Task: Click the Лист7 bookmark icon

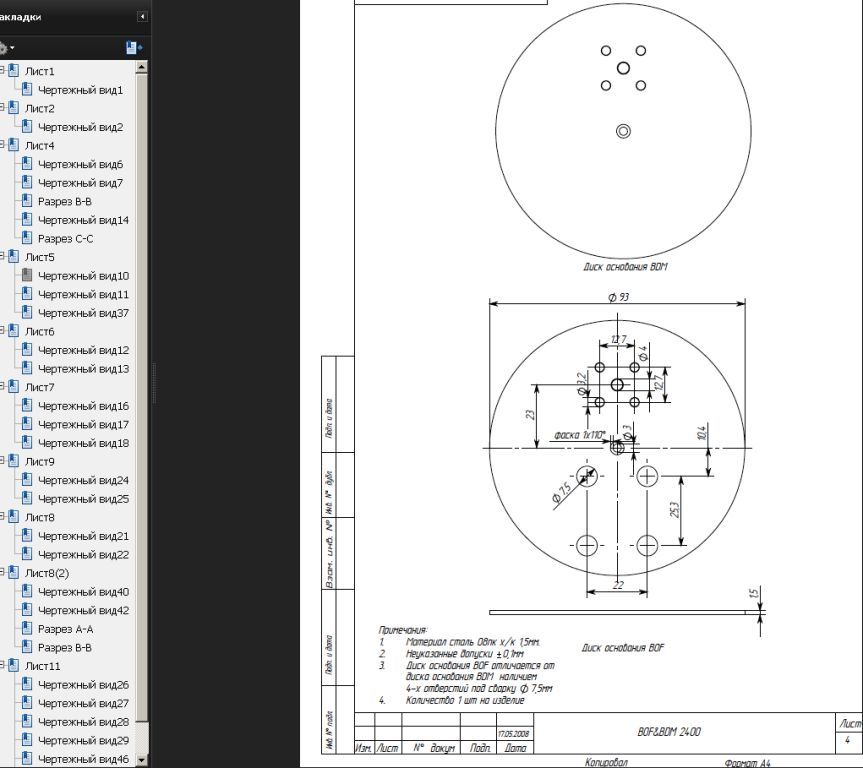Action: point(14,387)
